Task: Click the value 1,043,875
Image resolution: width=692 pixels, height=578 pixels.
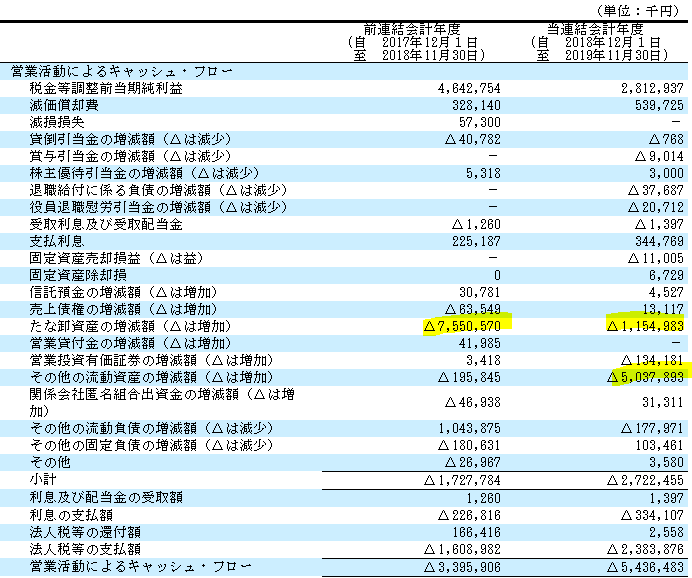Action: [469, 428]
